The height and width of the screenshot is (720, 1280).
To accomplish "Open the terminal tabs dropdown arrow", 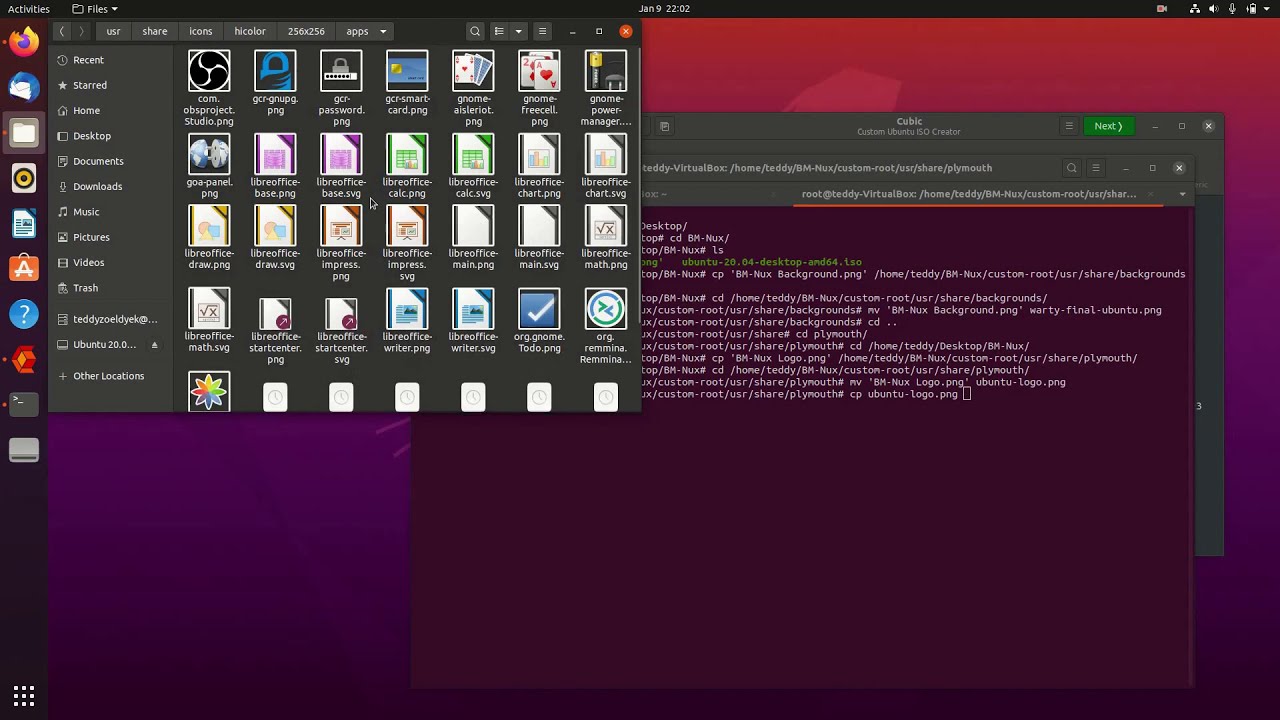I will 1182,194.
